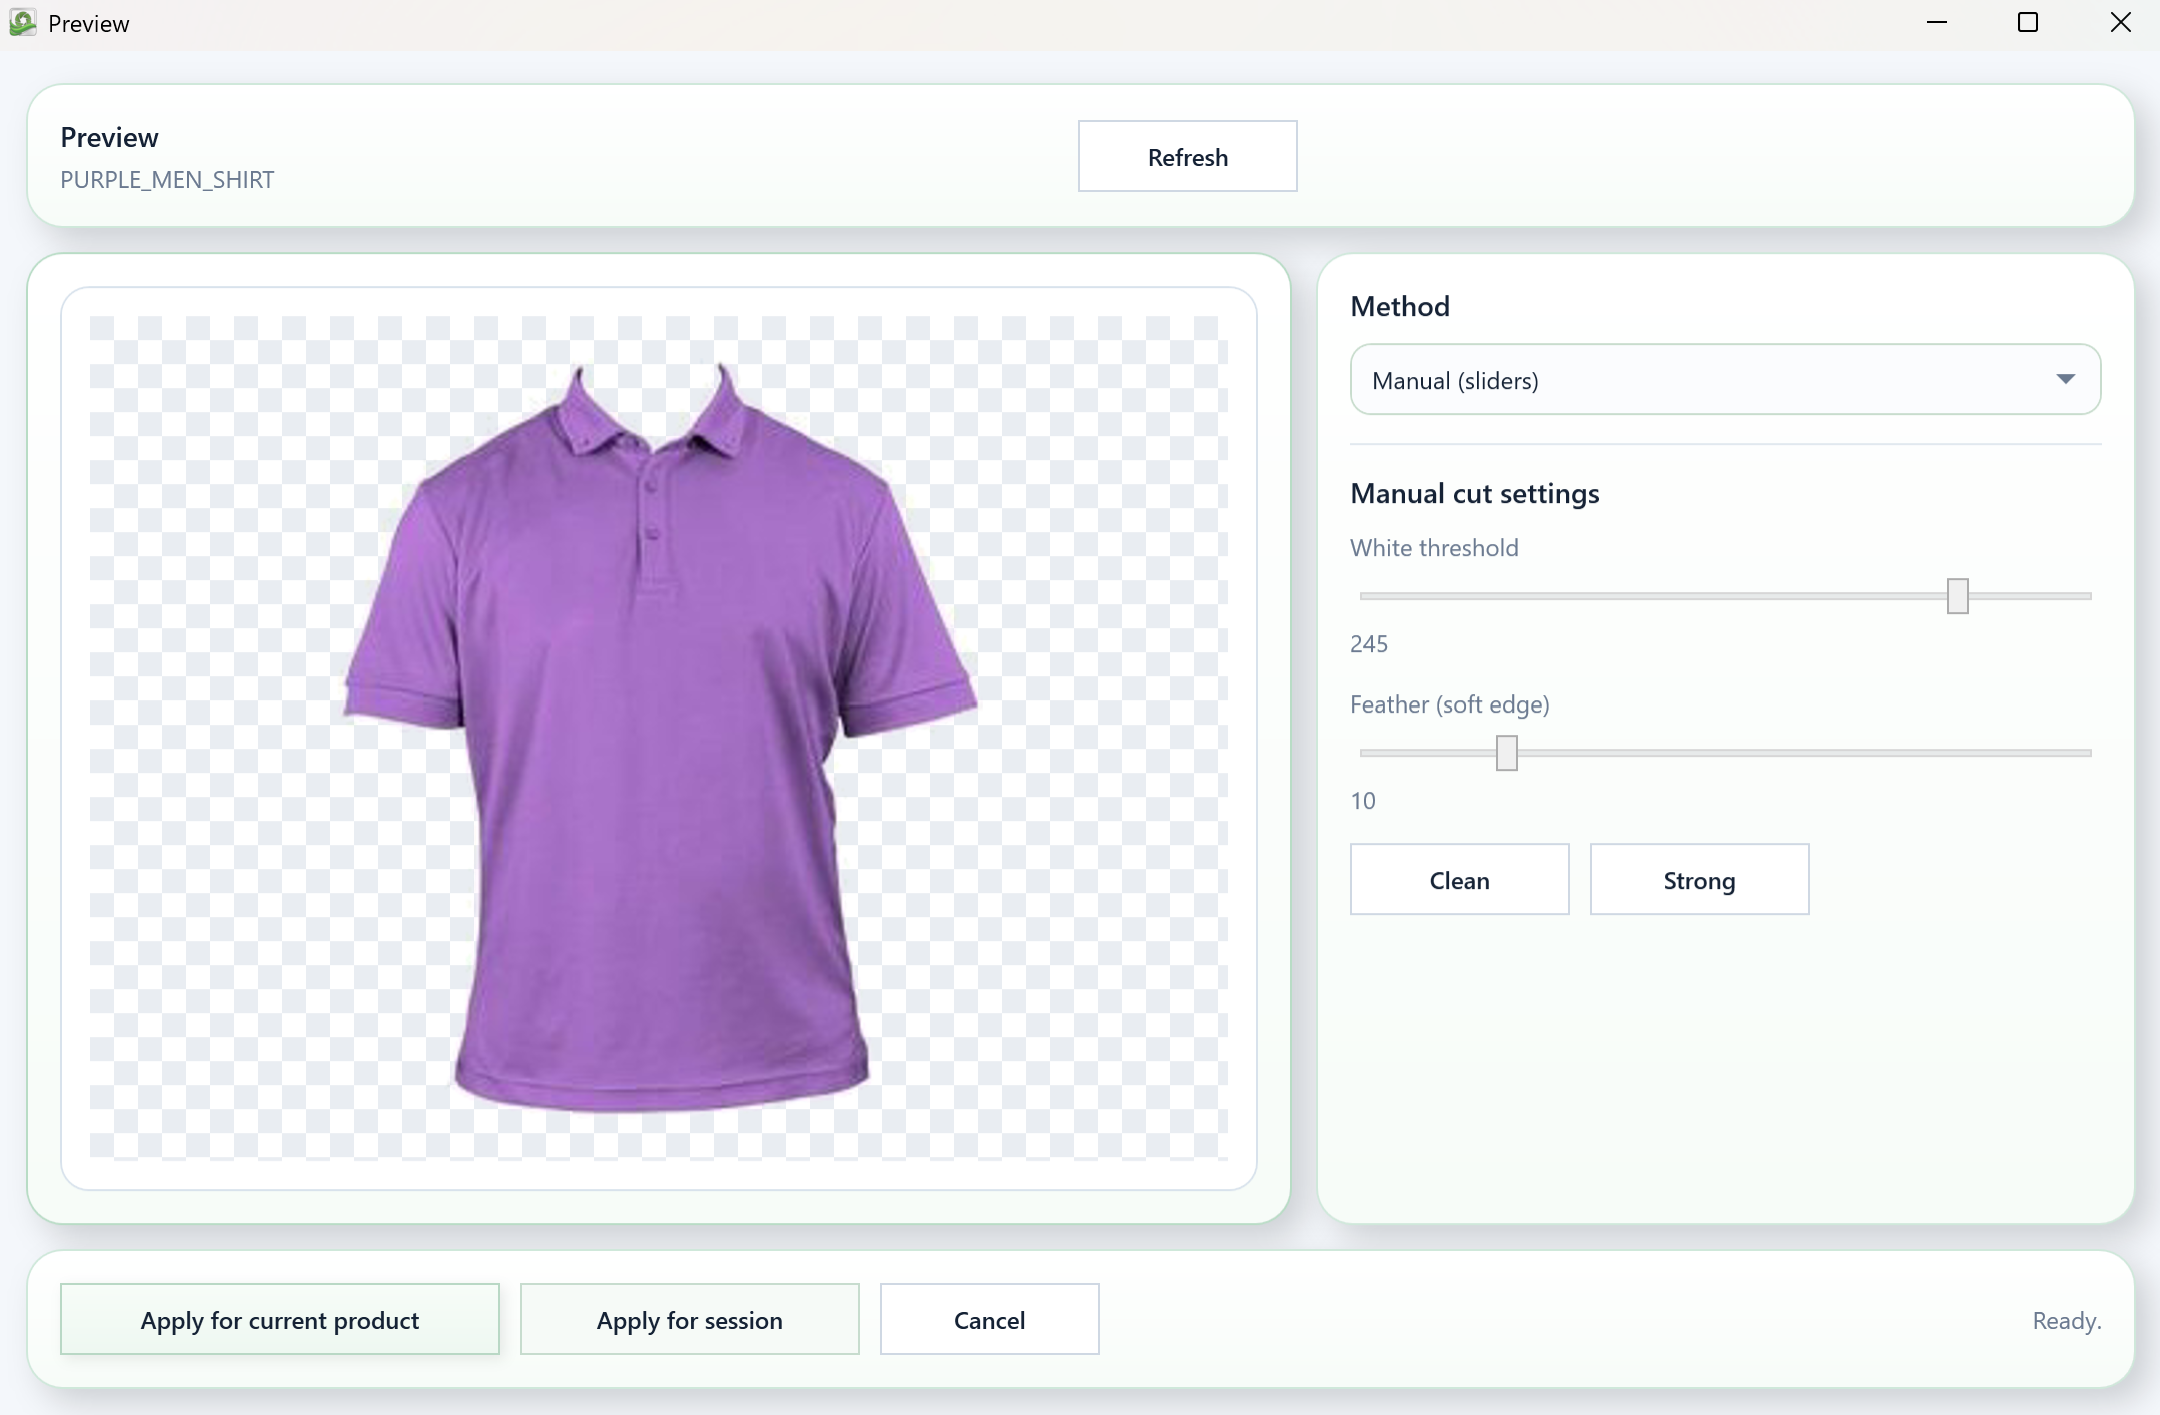The height and width of the screenshot is (1415, 2160).
Task: Click the Manual cut settings heading
Action: [1474, 494]
